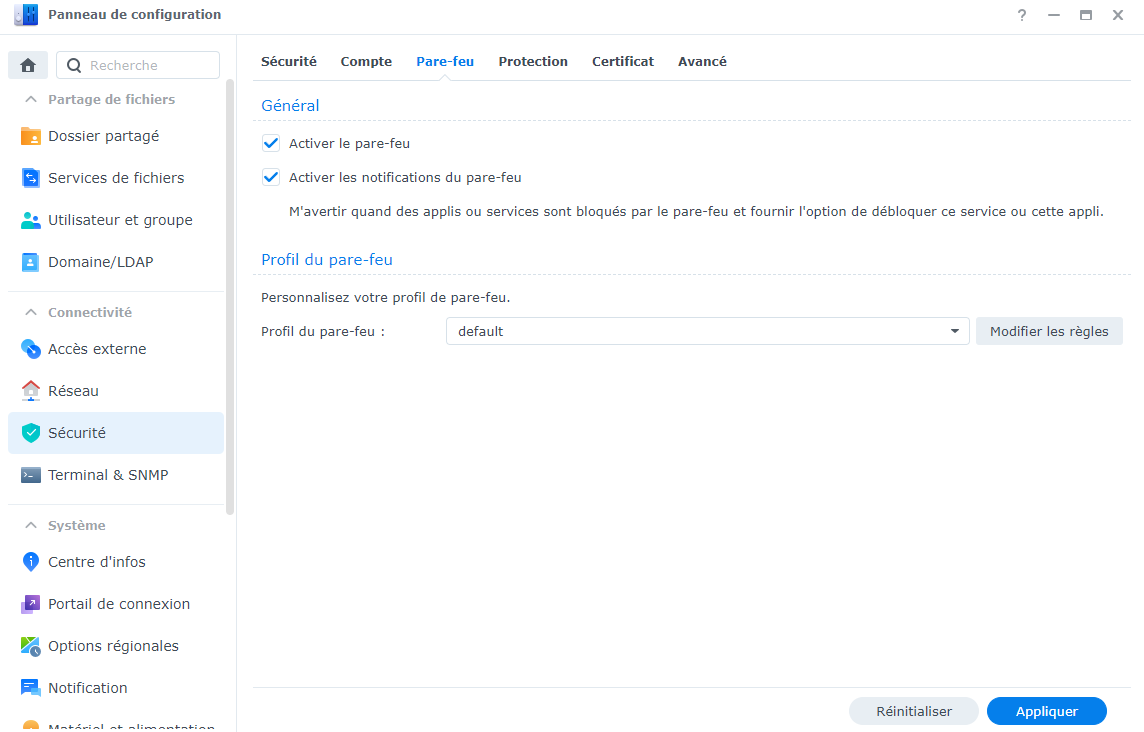
Task: Open the Réseau settings
Action: 73,391
